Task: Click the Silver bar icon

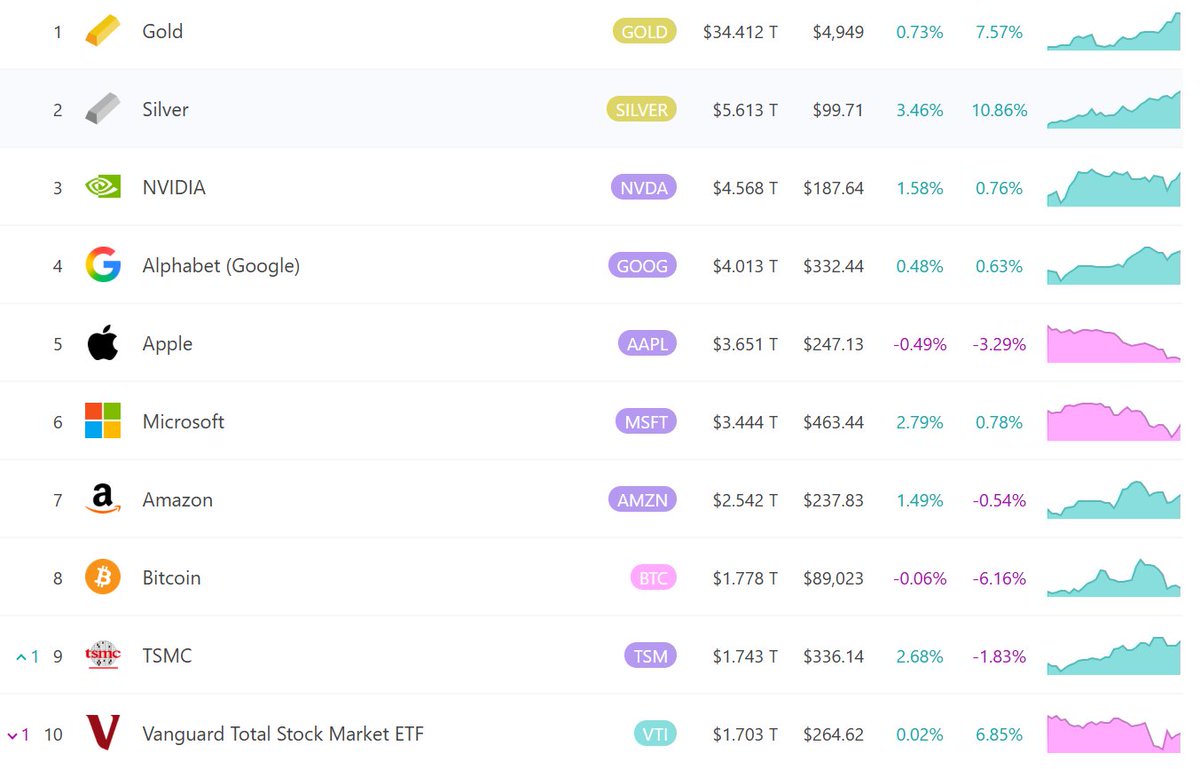Action: [102, 109]
